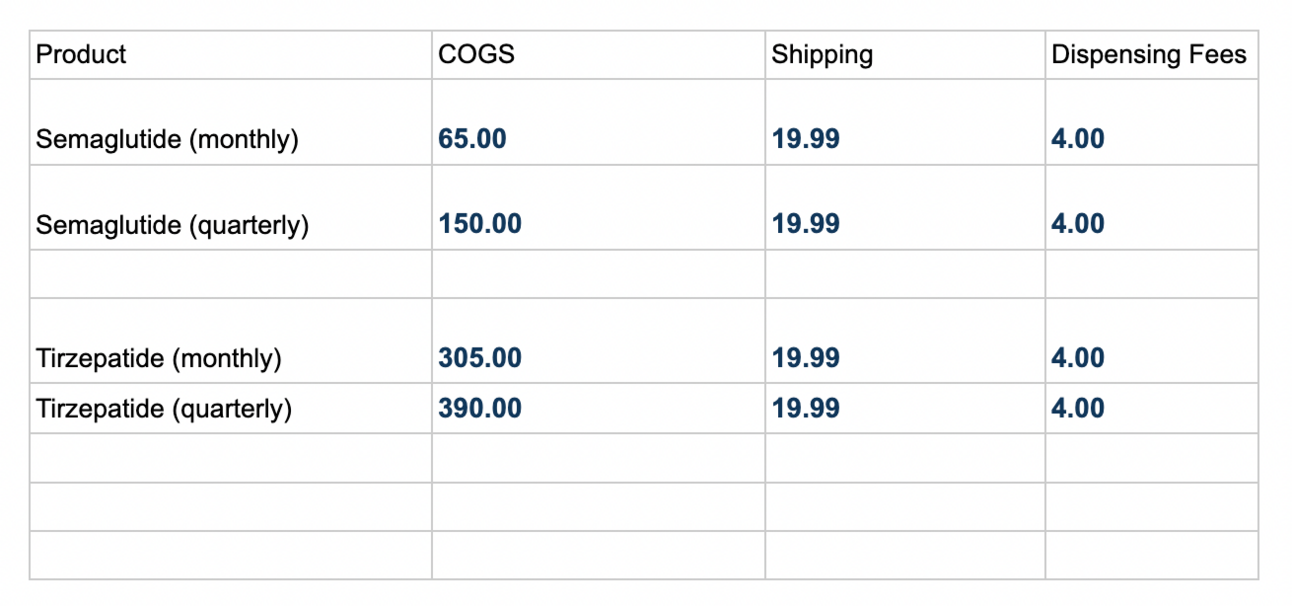The image size is (1292, 606).
Task: Click the COGS column header cell
Action: coord(476,54)
